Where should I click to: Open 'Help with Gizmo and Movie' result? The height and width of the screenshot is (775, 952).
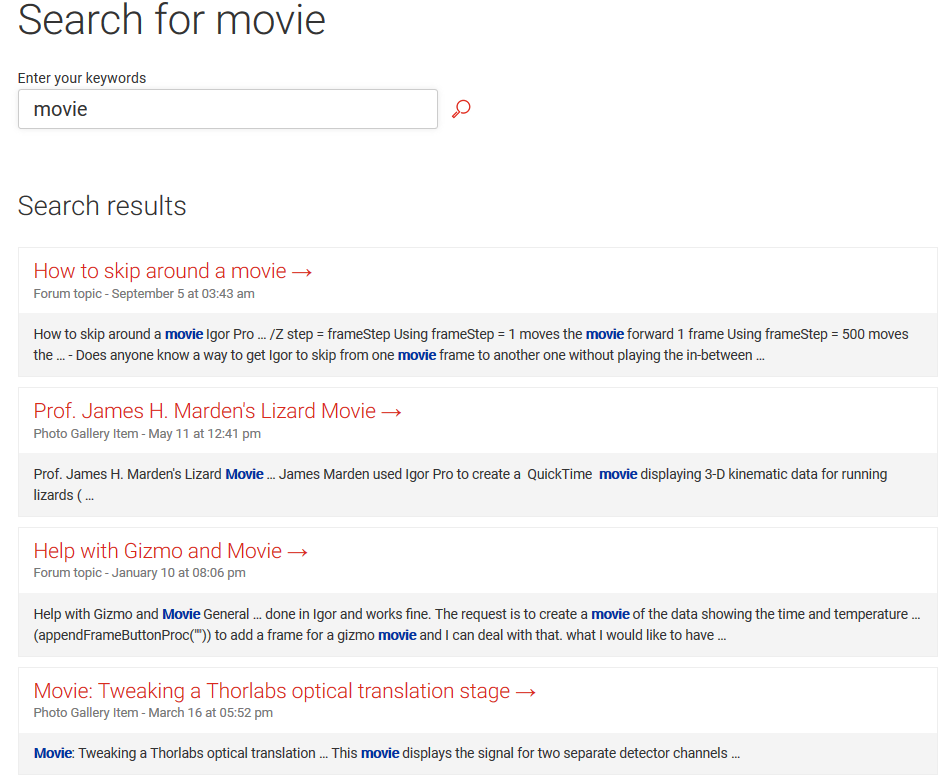tap(158, 551)
